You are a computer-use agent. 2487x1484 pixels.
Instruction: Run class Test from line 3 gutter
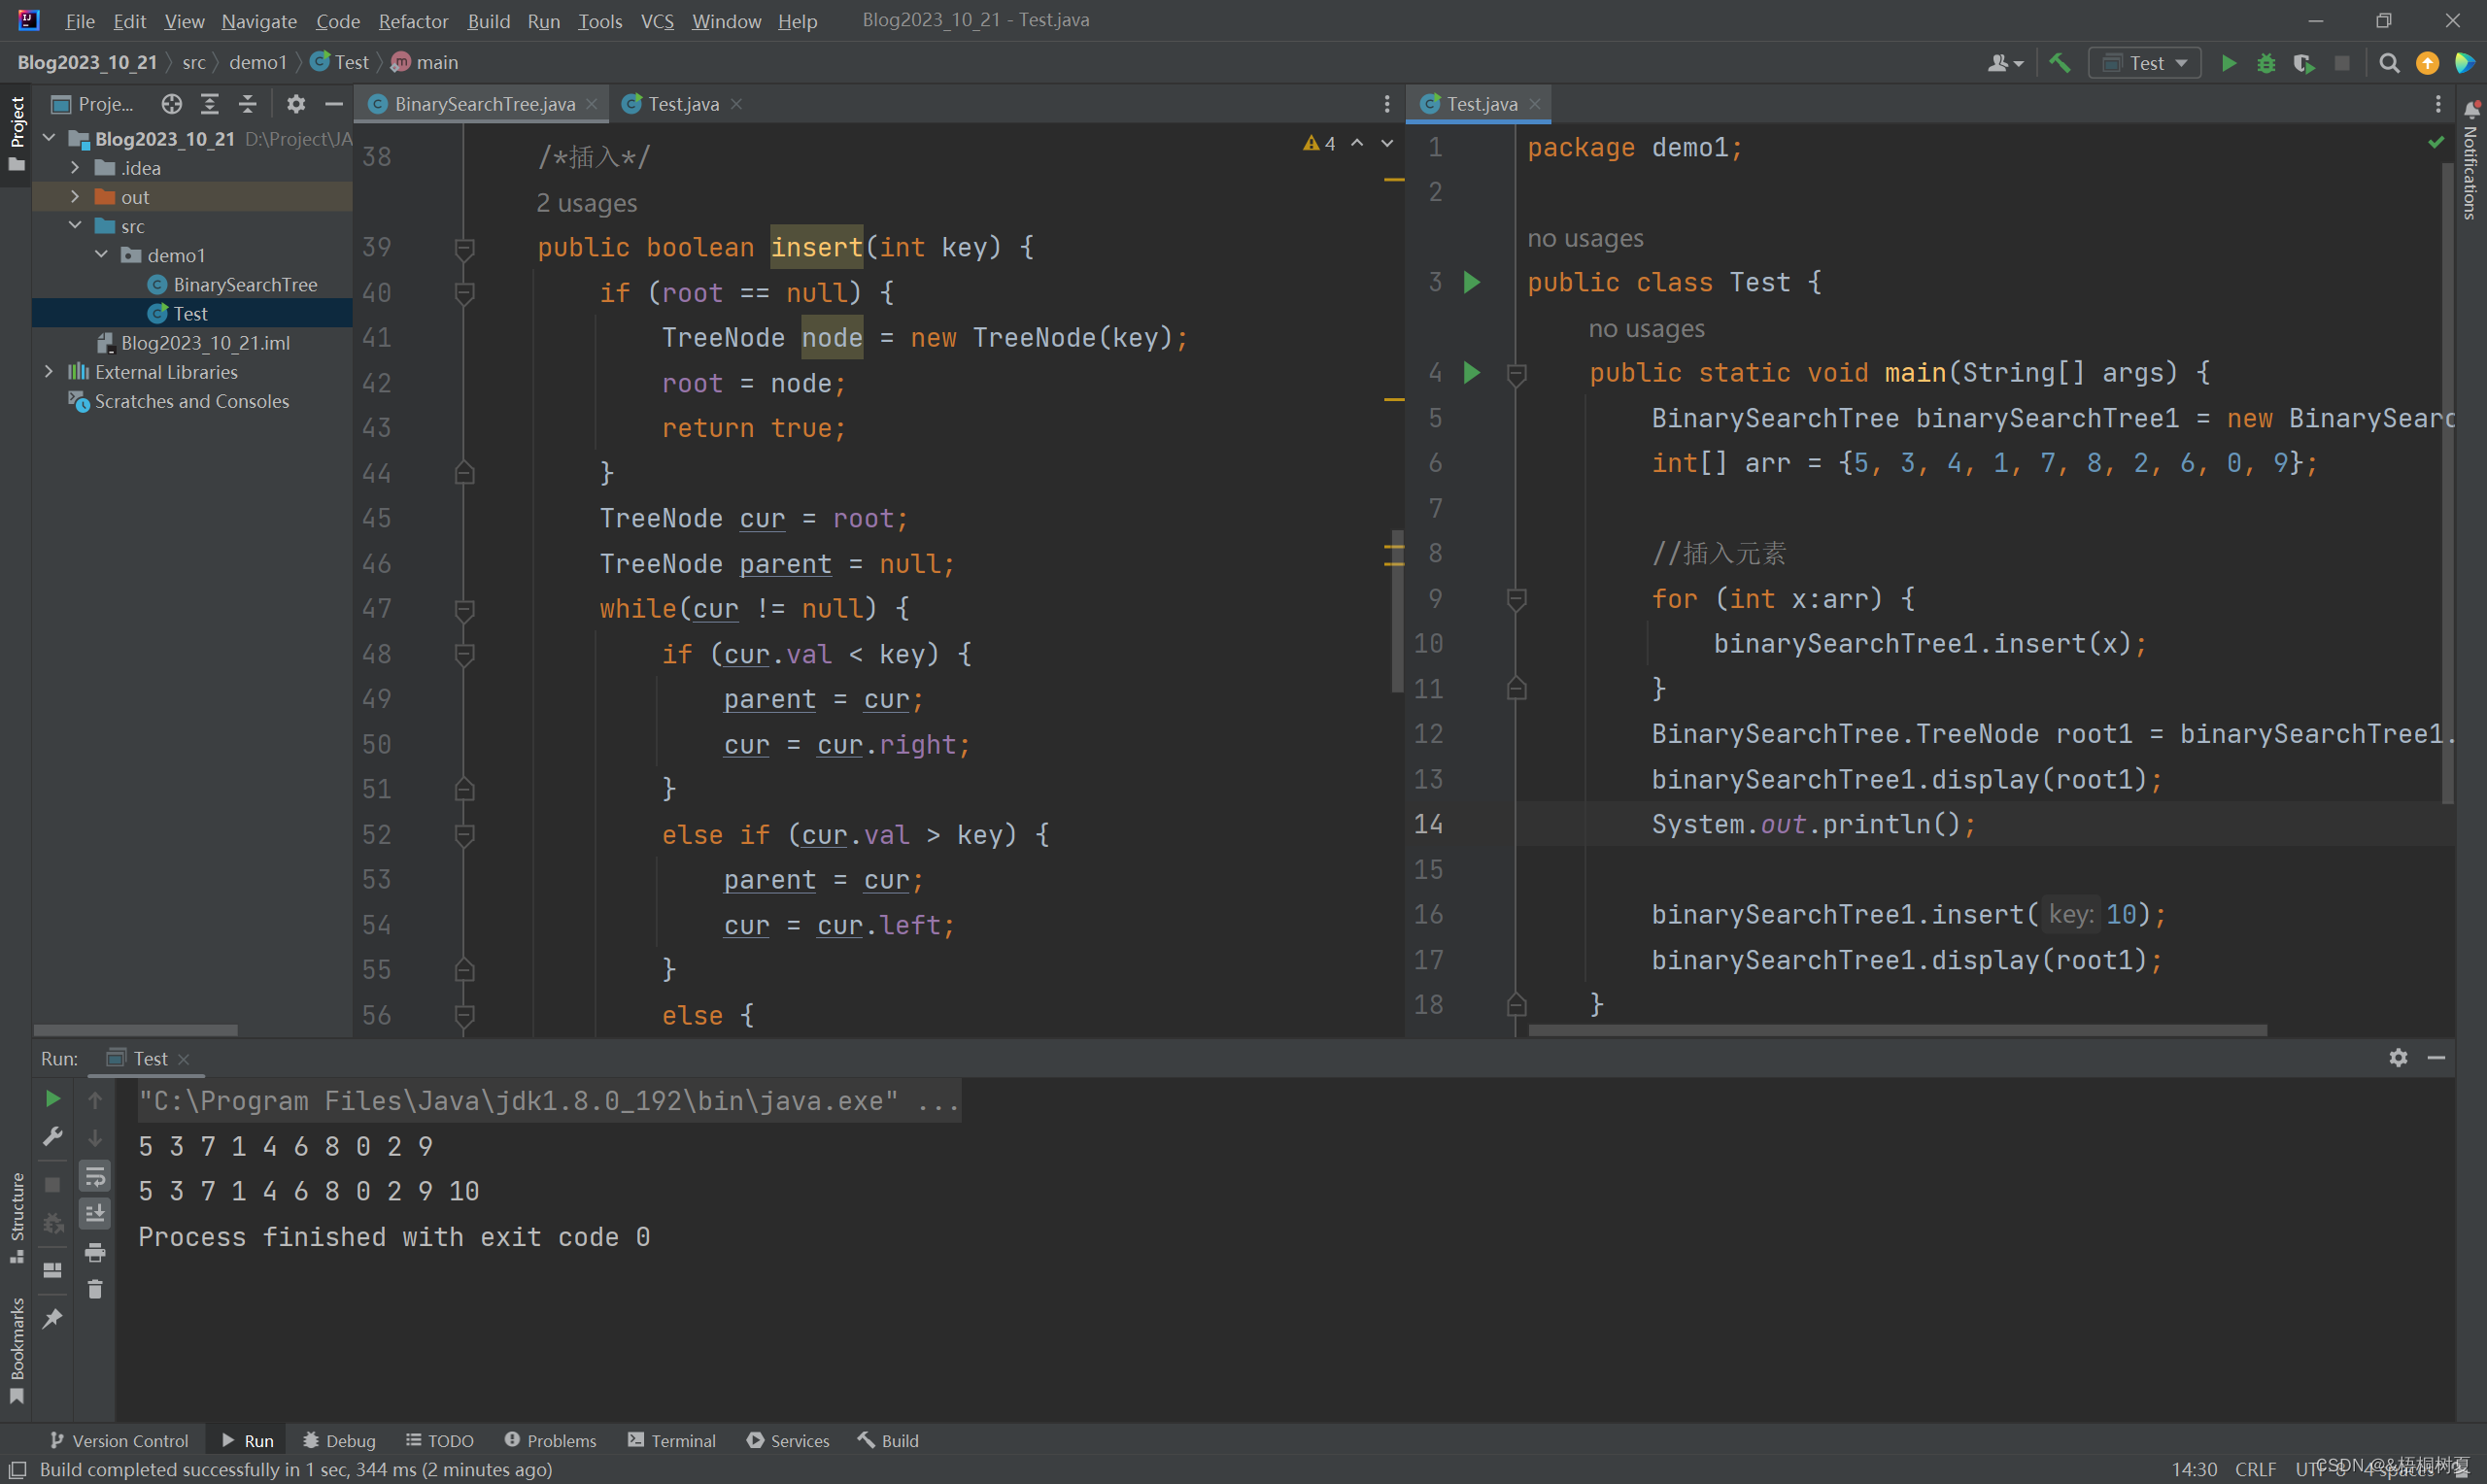pyautogui.click(x=1472, y=282)
